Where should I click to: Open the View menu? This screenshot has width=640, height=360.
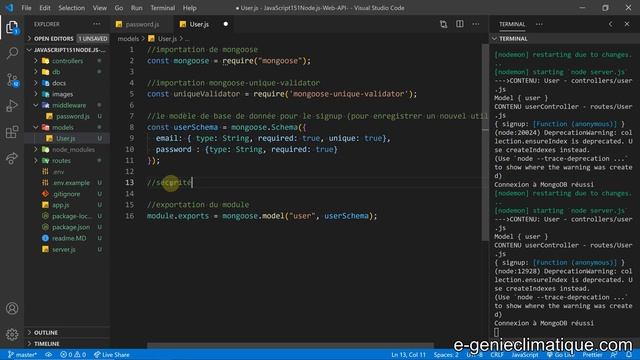click(100, 8)
